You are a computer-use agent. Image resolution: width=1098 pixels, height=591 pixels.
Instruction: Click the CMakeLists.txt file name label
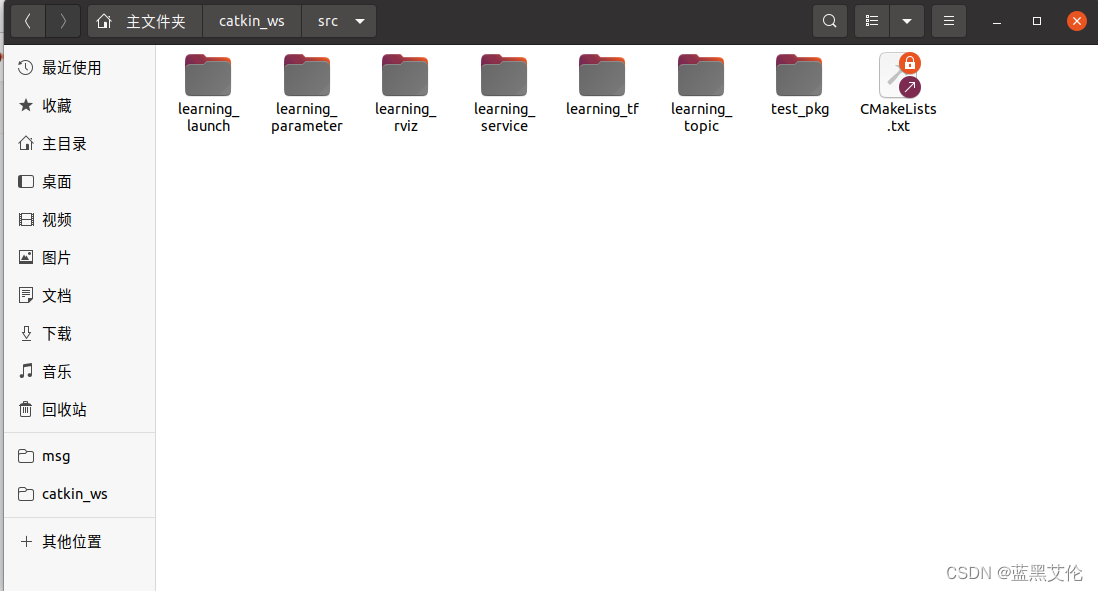(898, 118)
